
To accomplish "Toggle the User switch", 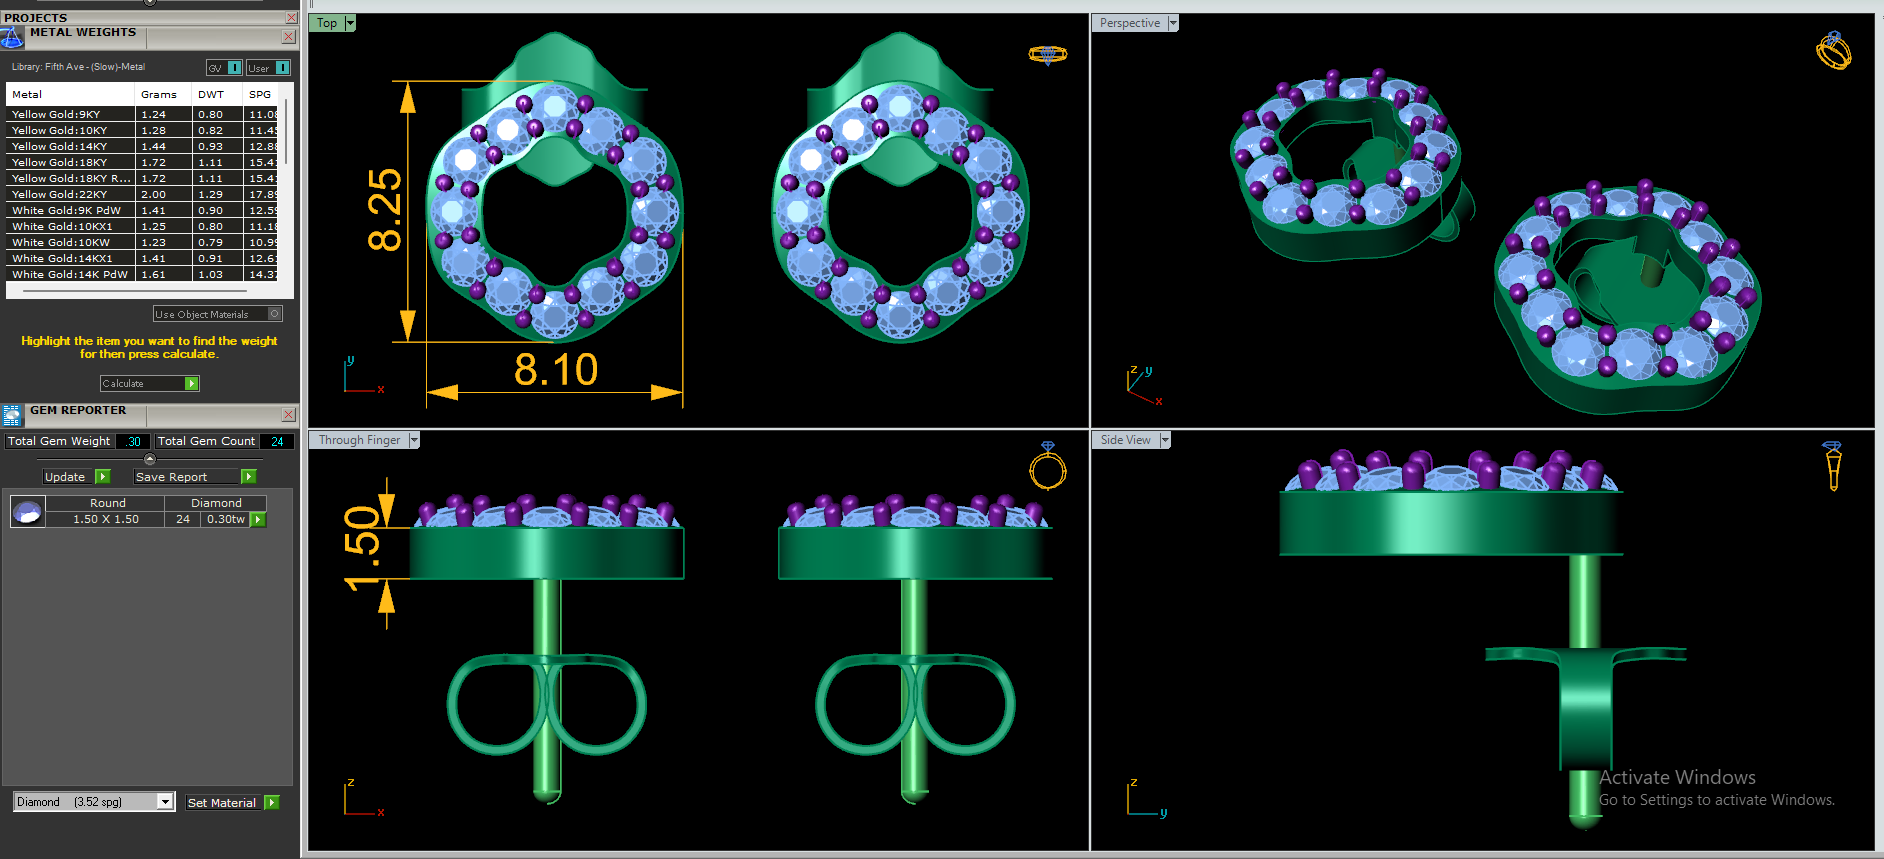I will [x=268, y=68].
